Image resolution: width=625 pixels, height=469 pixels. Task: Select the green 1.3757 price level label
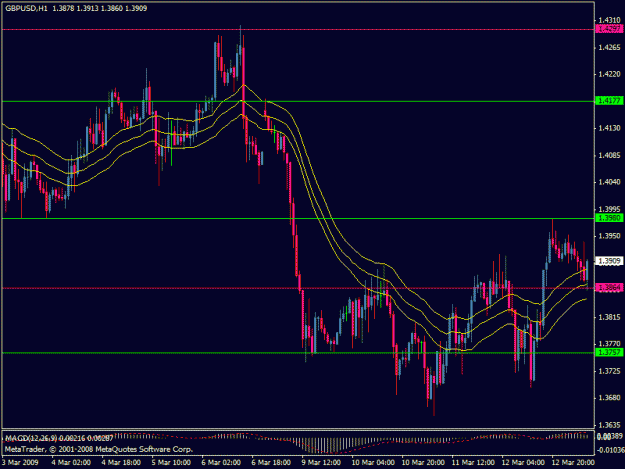(x=609, y=352)
